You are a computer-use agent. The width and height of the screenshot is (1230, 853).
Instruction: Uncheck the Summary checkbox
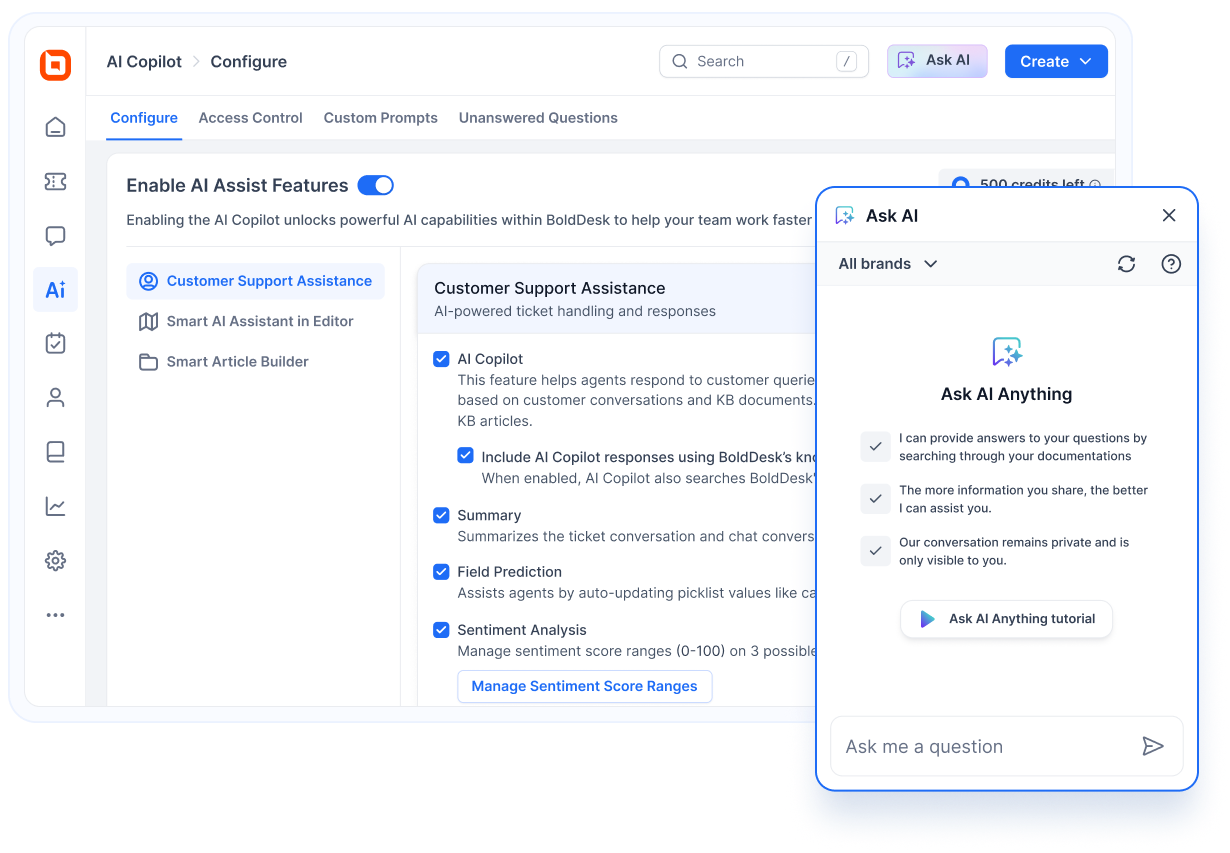point(441,515)
